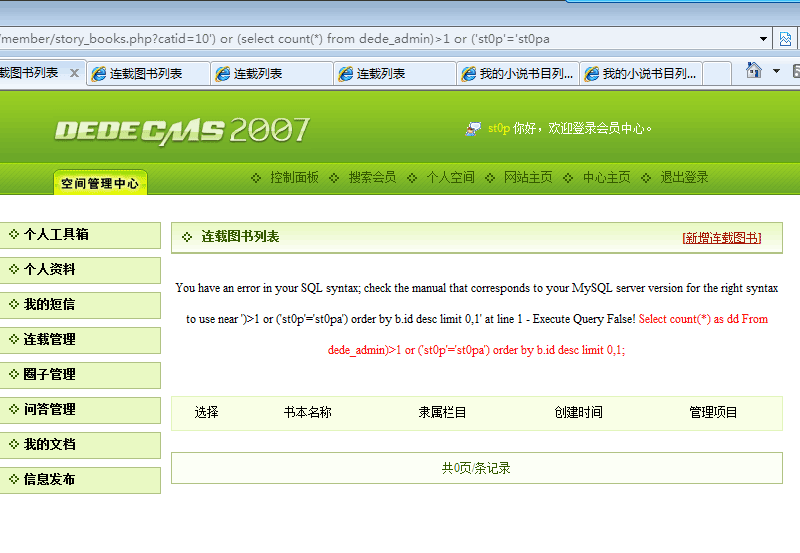Image resolution: width=800 pixels, height=553 pixels.
Task: Click the compatibility view icon beside address bar
Action: [785, 39]
